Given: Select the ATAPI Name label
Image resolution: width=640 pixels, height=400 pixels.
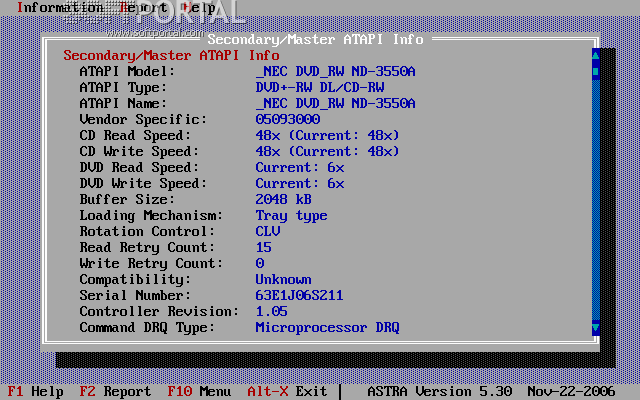Looking at the screenshot, I should pyautogui.click(x=123, y=103).
